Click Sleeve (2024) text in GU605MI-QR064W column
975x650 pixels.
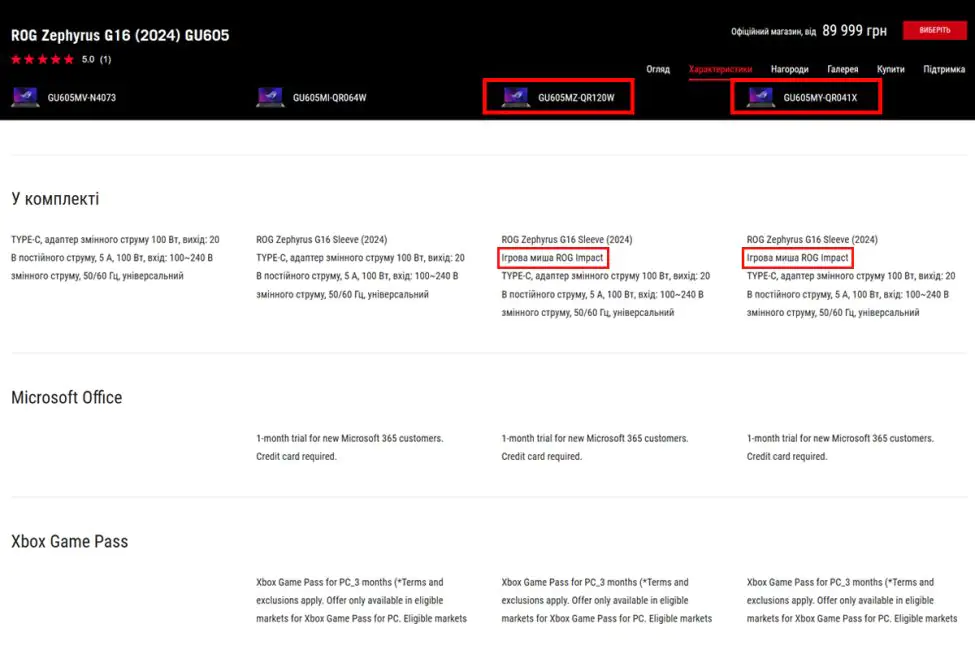pos(321,239)
